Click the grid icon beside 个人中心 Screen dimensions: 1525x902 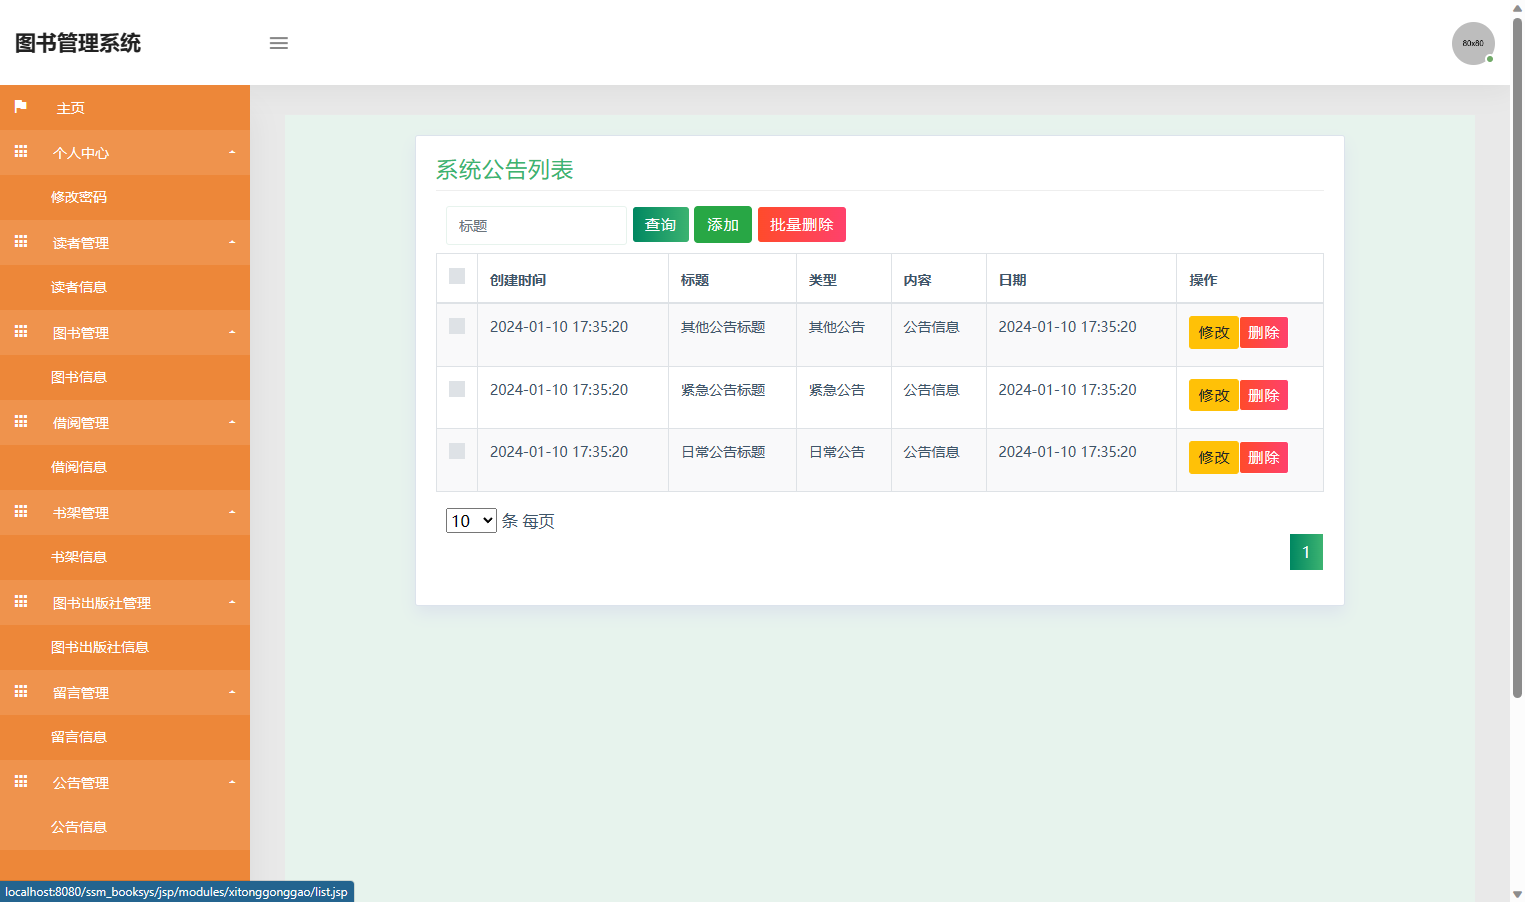[x=20, y=152]
